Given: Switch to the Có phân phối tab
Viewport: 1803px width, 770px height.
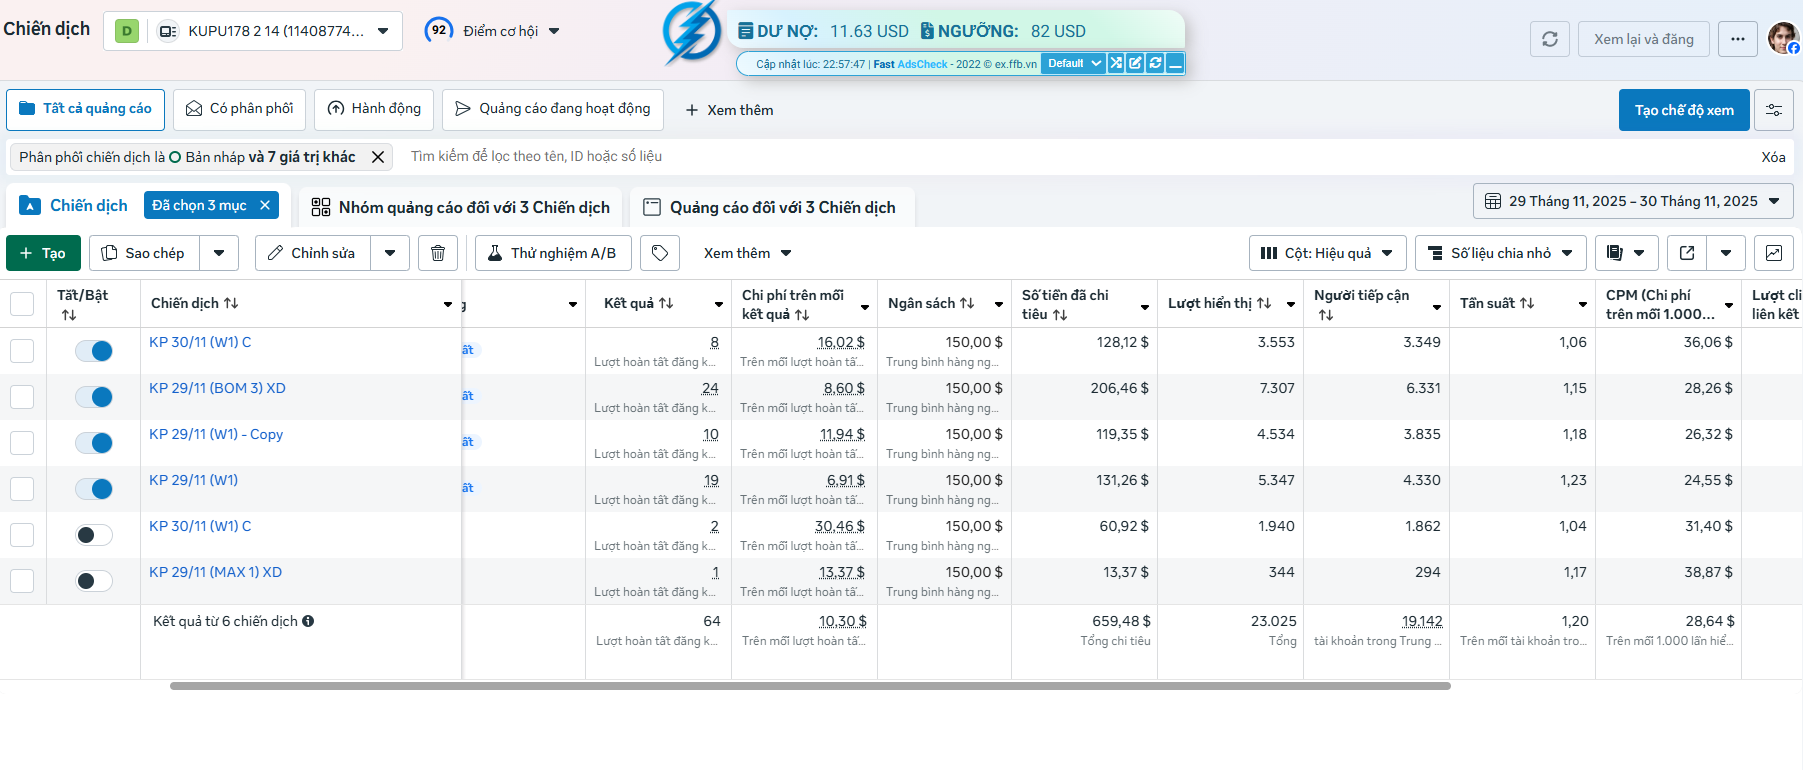Looking at the screenshot, I should [239, 109].
